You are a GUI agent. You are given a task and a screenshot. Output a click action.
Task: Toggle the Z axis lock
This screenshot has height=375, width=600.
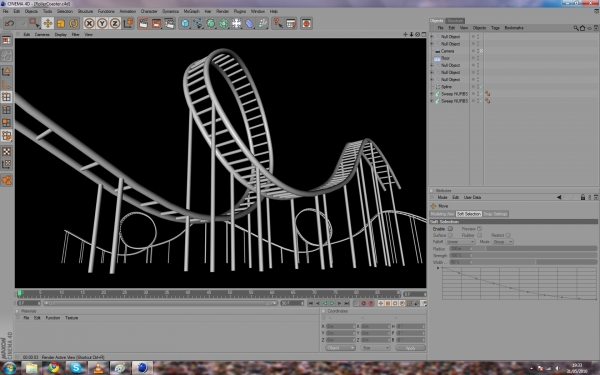(x=115, y=23)
